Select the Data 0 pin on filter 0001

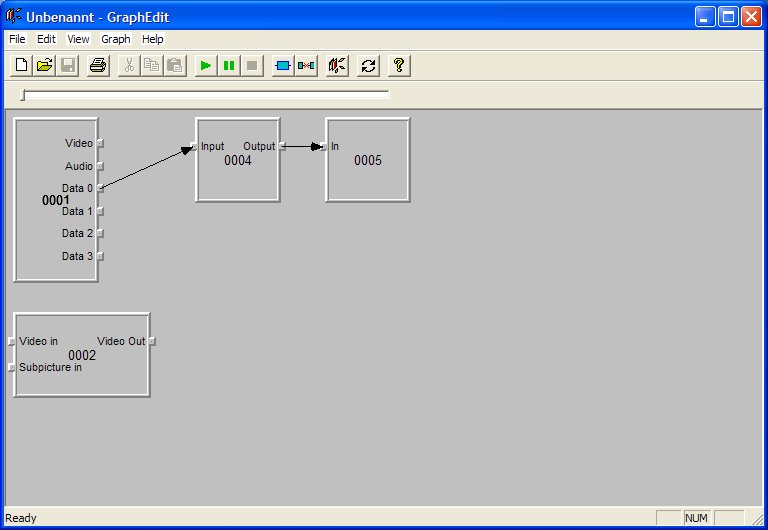(x=100, y=188)
